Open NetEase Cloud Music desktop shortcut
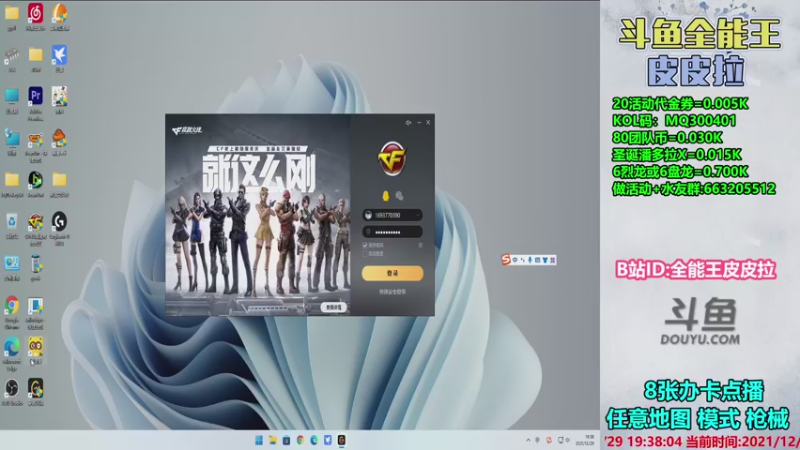800x450 pixels. [35, 13]
